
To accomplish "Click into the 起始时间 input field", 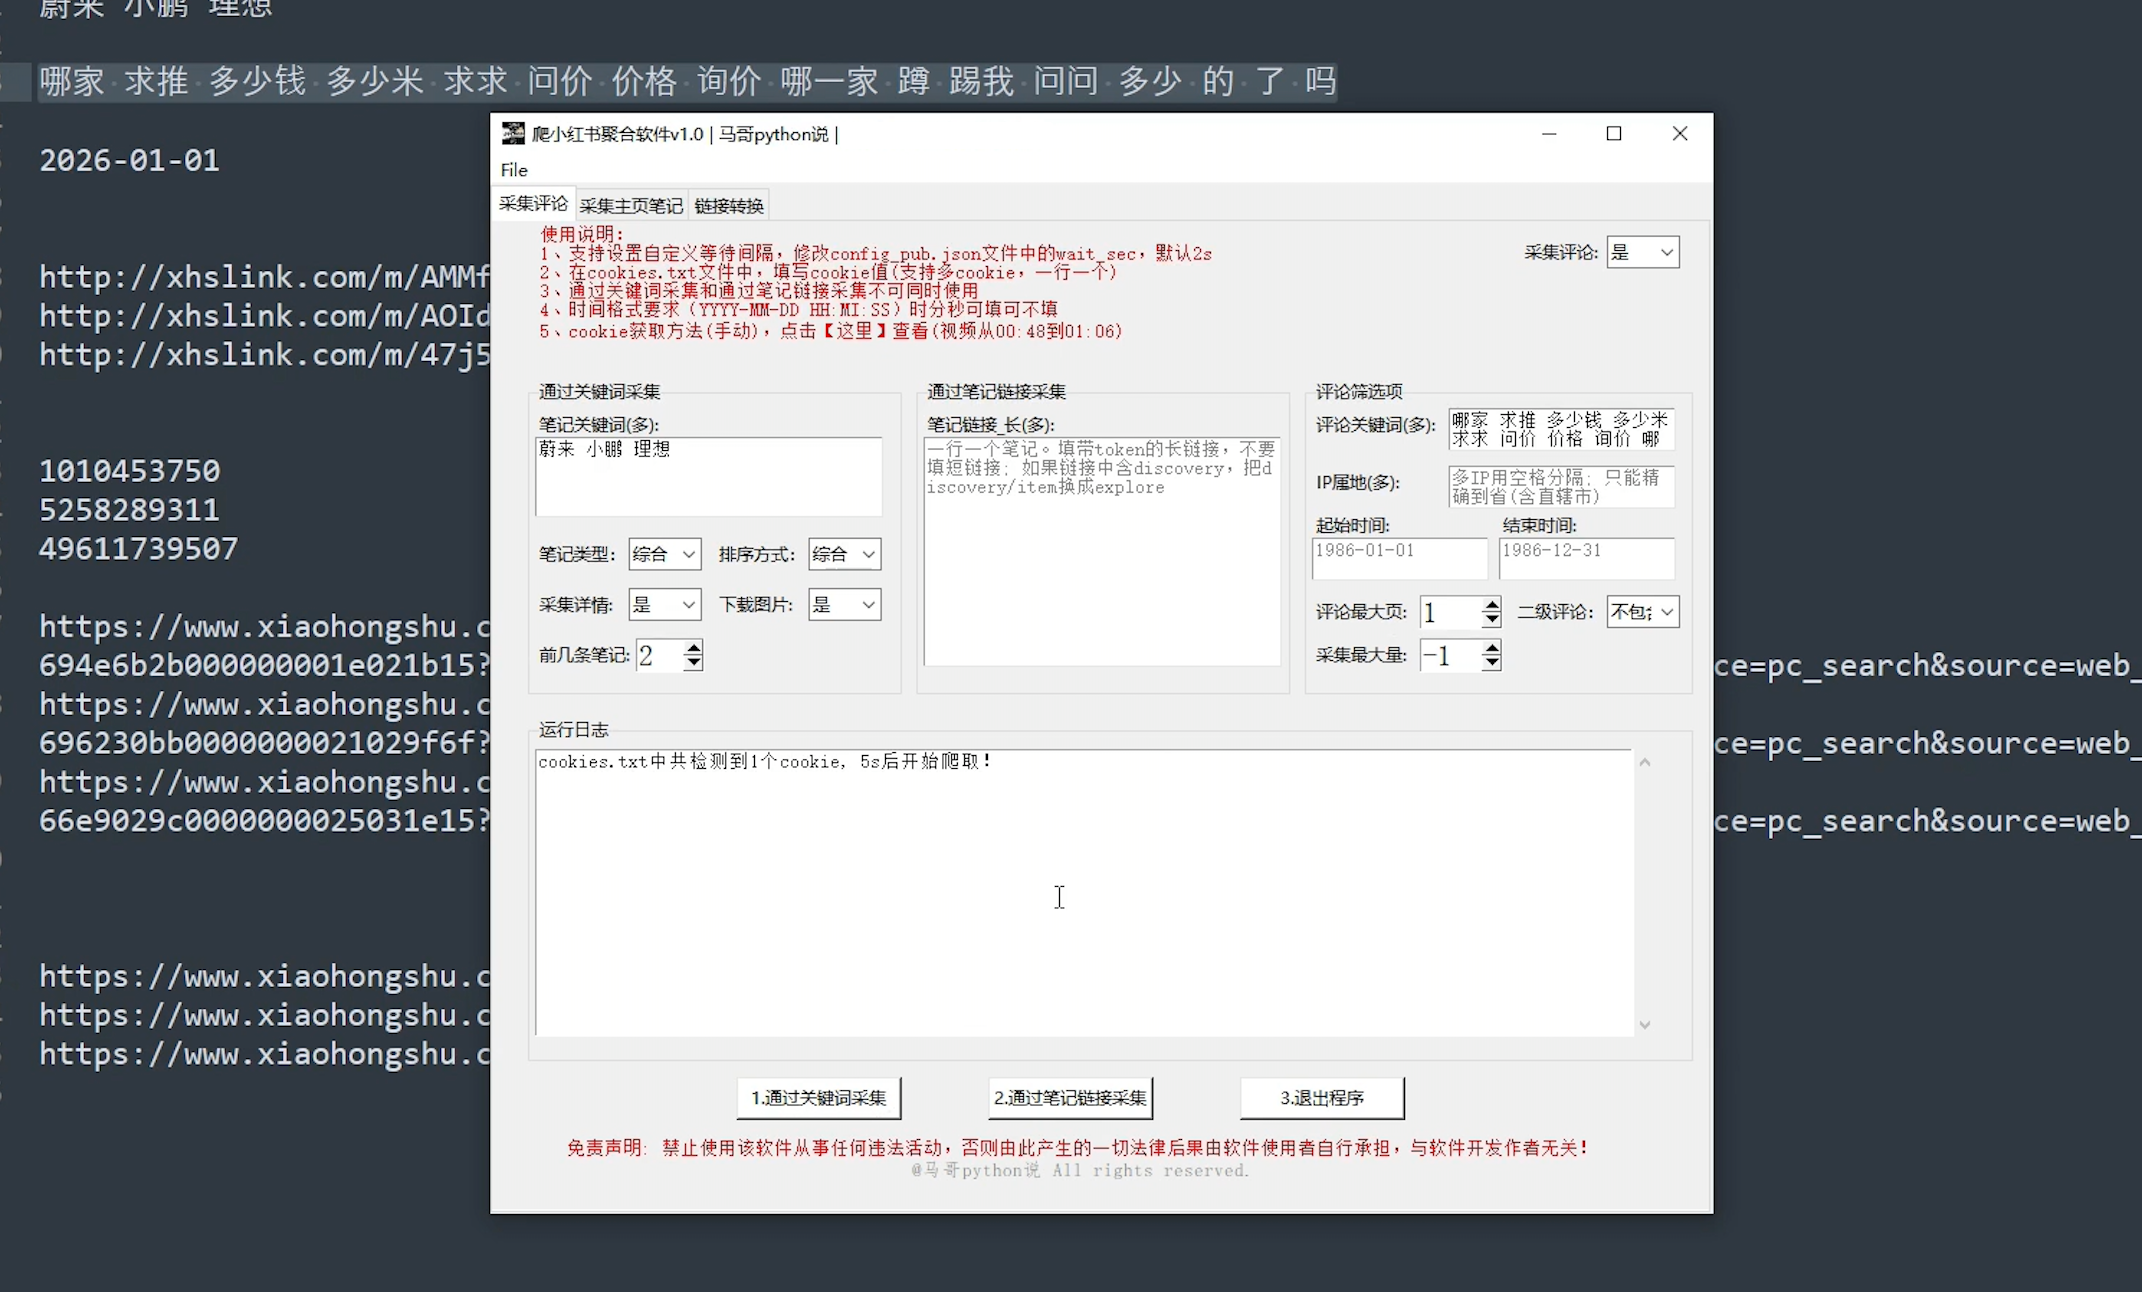I will pyautogui.click(x=1398, y=558).
